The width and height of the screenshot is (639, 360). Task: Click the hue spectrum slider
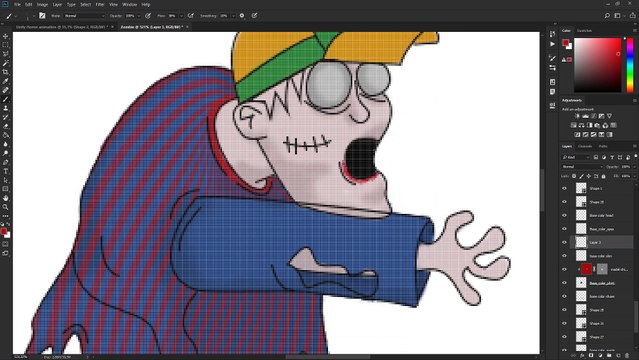coord(630,64)
